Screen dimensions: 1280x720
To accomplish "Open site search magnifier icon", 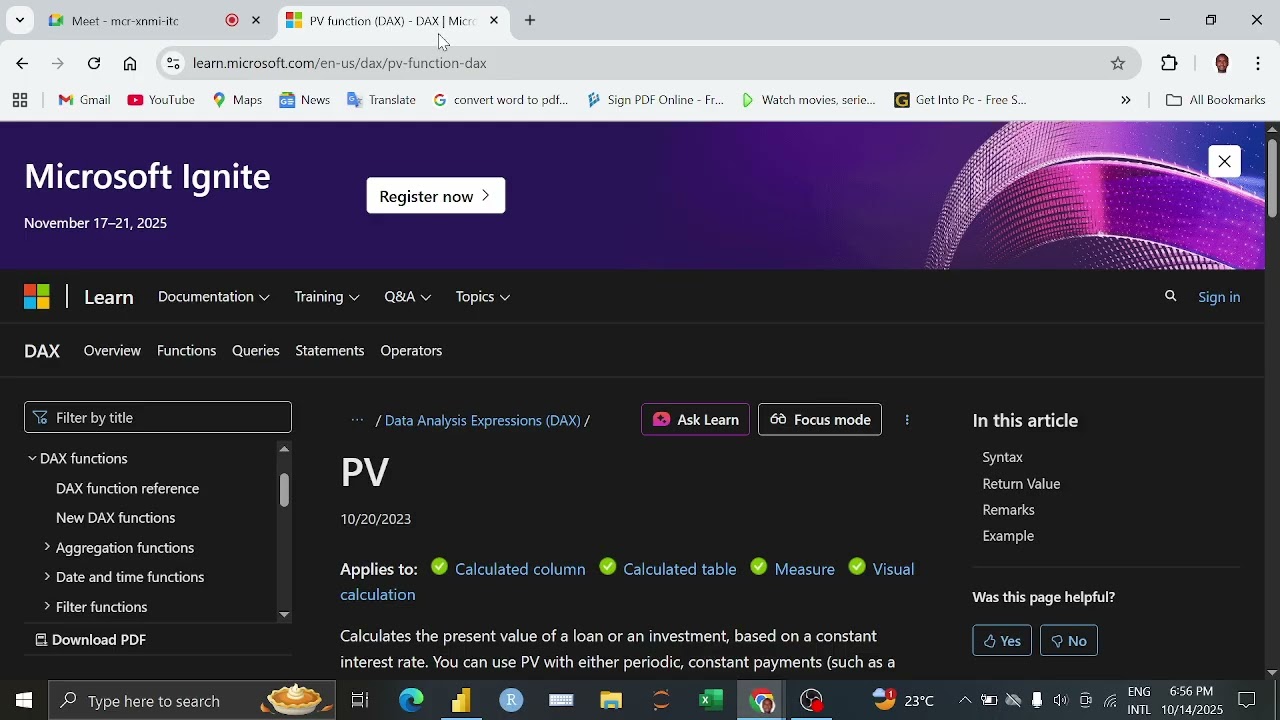I will coord(1171,296).
